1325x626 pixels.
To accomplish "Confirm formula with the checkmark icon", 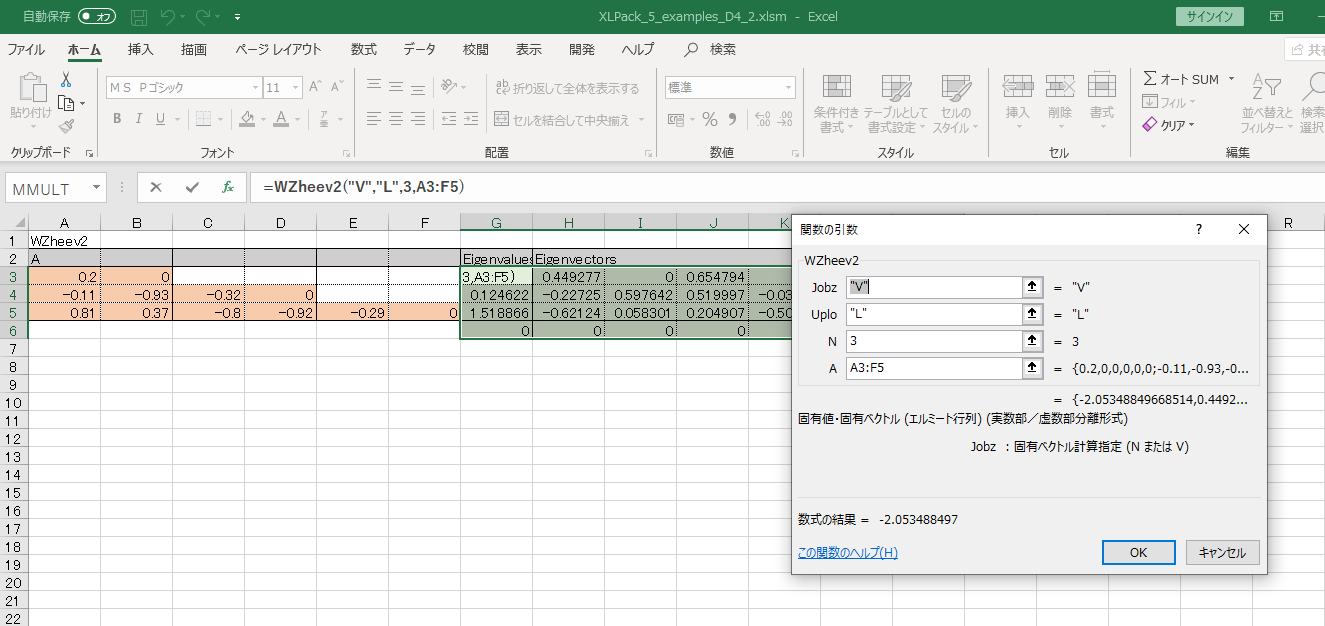I will click(192, 187).
